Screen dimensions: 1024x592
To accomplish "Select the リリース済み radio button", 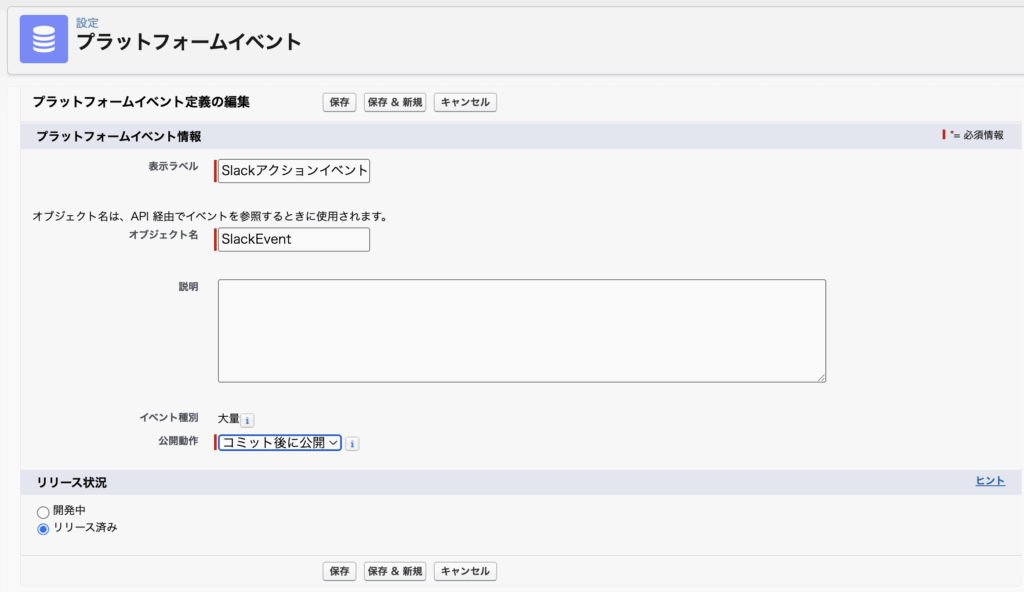I will point(43,529).
